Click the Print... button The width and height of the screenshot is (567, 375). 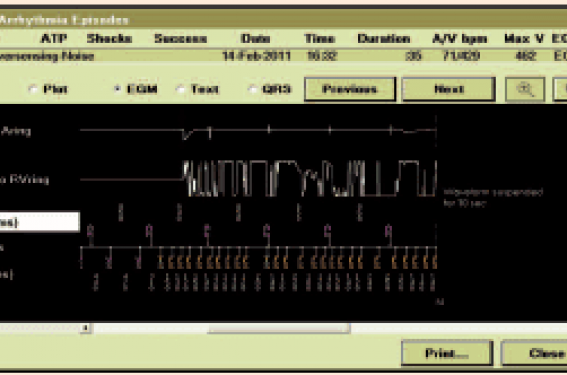tap(447, 353)
